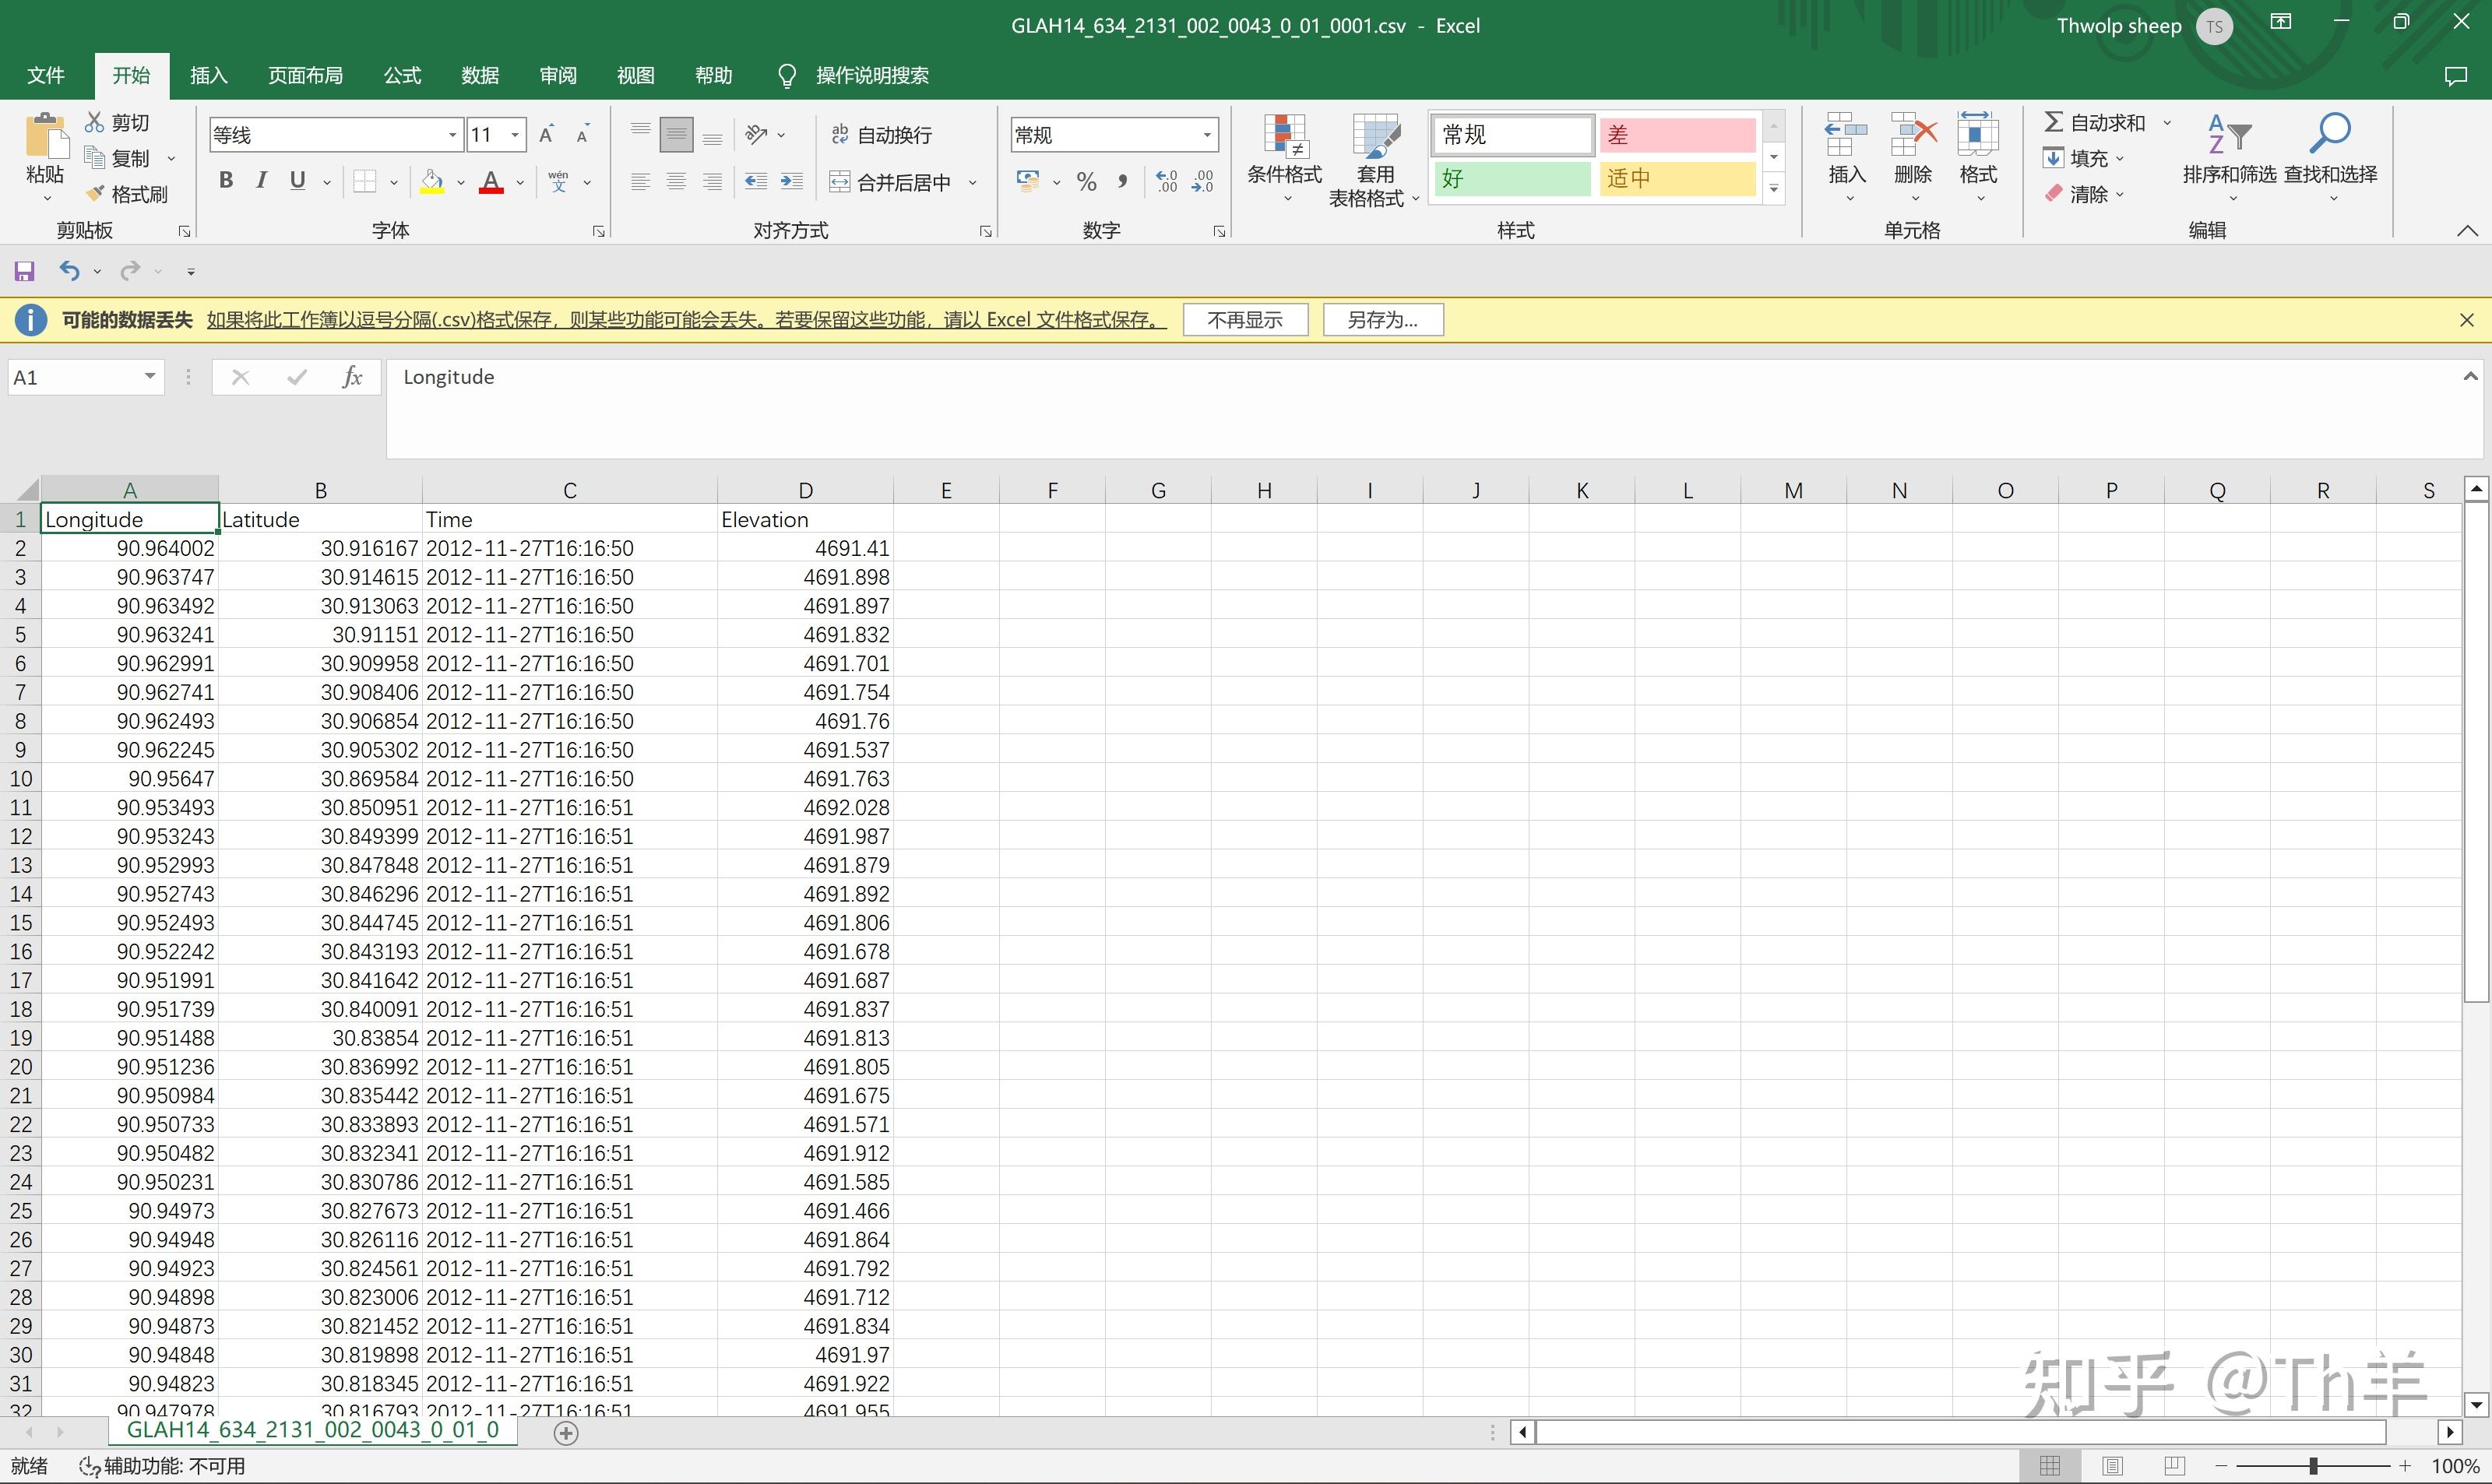Toggle Wrap Text (自动换行)

[x=882, y=135]
